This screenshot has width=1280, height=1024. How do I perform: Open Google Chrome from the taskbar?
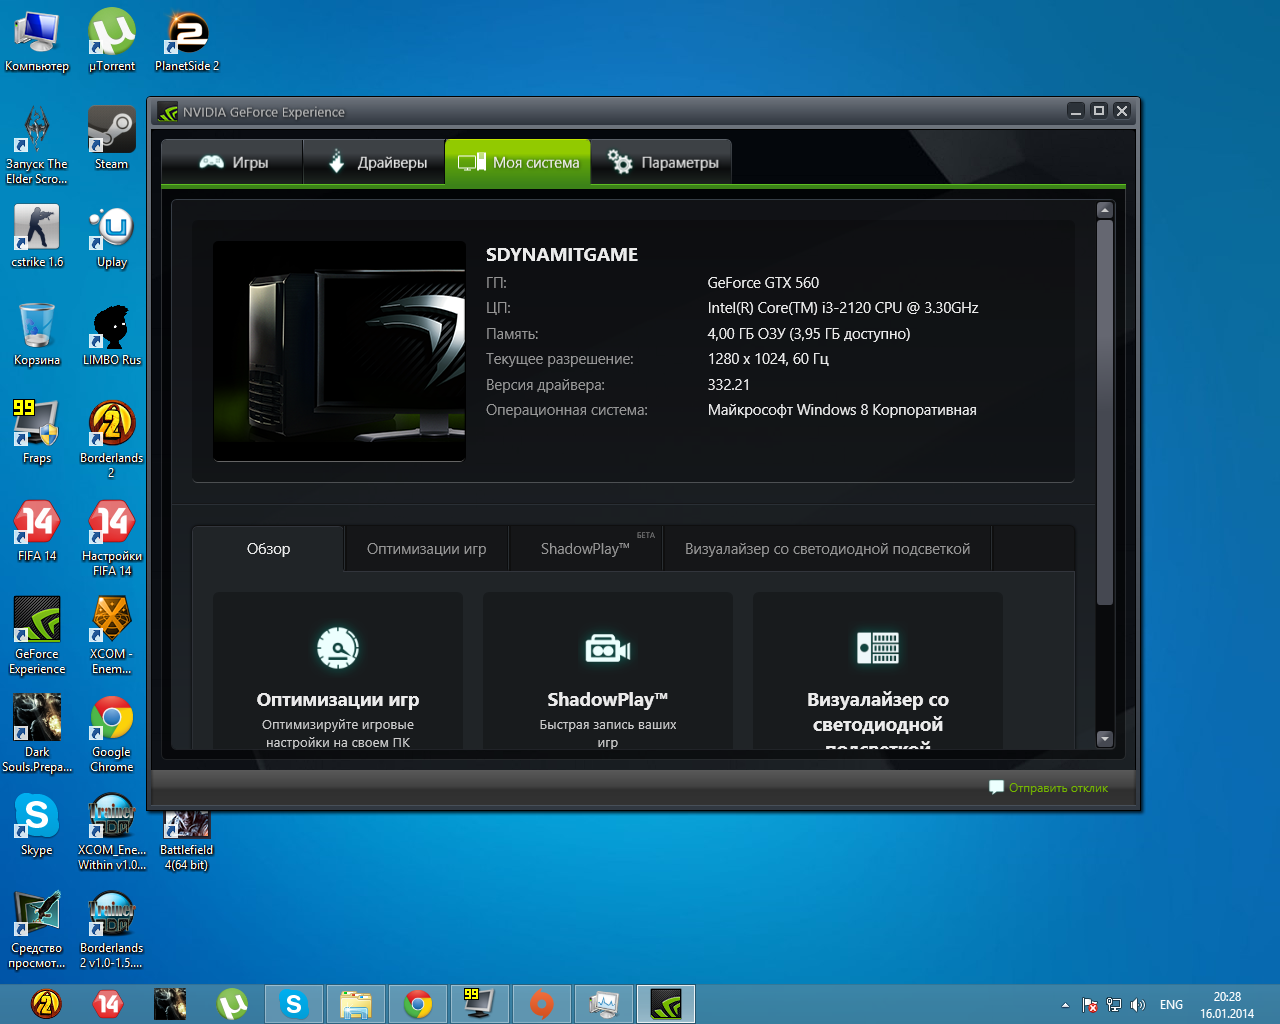(x=418, y=1004)
